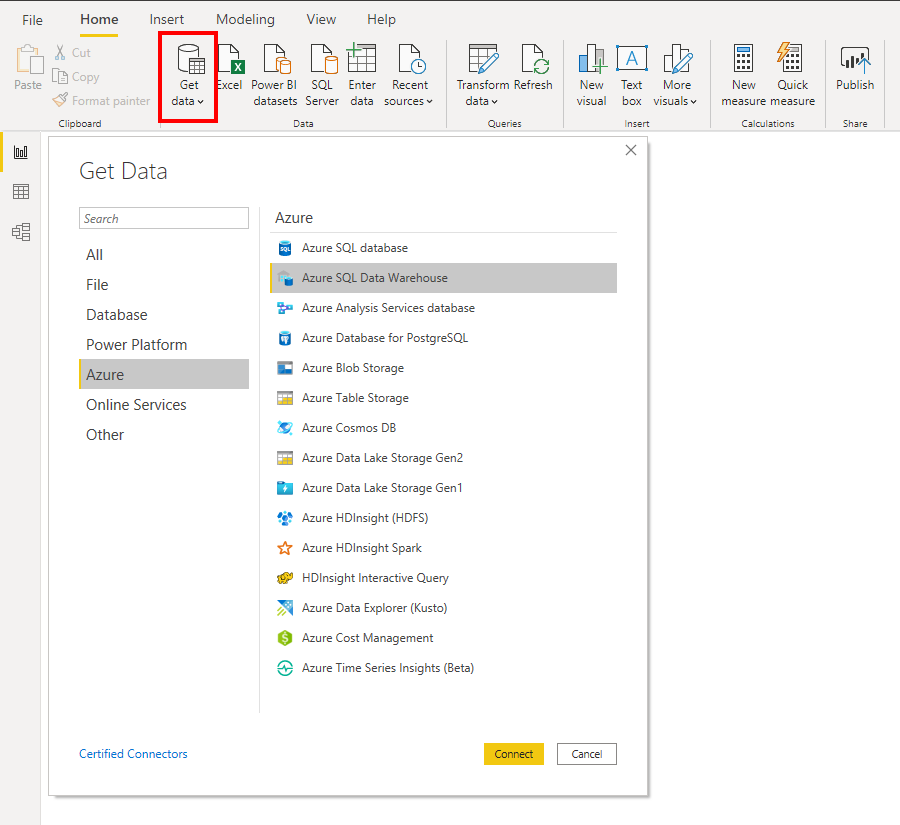
Task: Select the Azure category
Action: (164, 374)
